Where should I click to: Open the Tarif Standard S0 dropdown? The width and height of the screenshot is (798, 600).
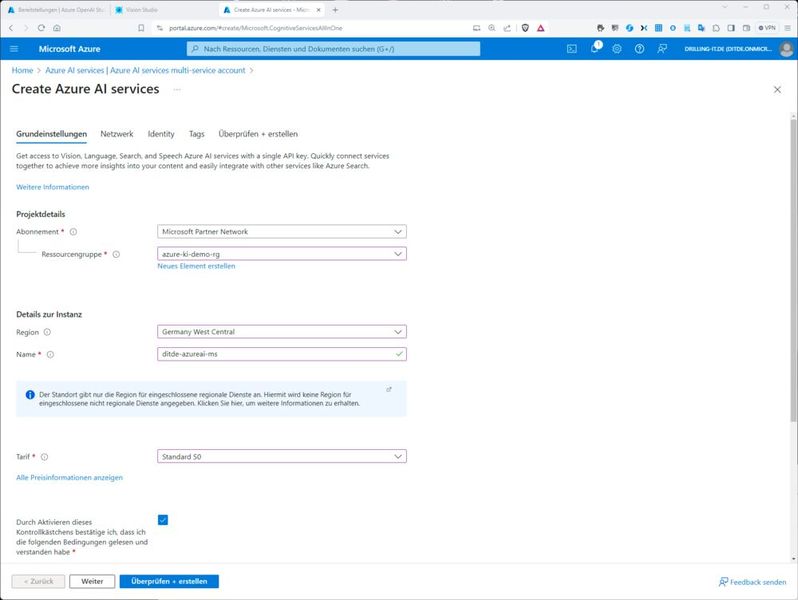282,456
